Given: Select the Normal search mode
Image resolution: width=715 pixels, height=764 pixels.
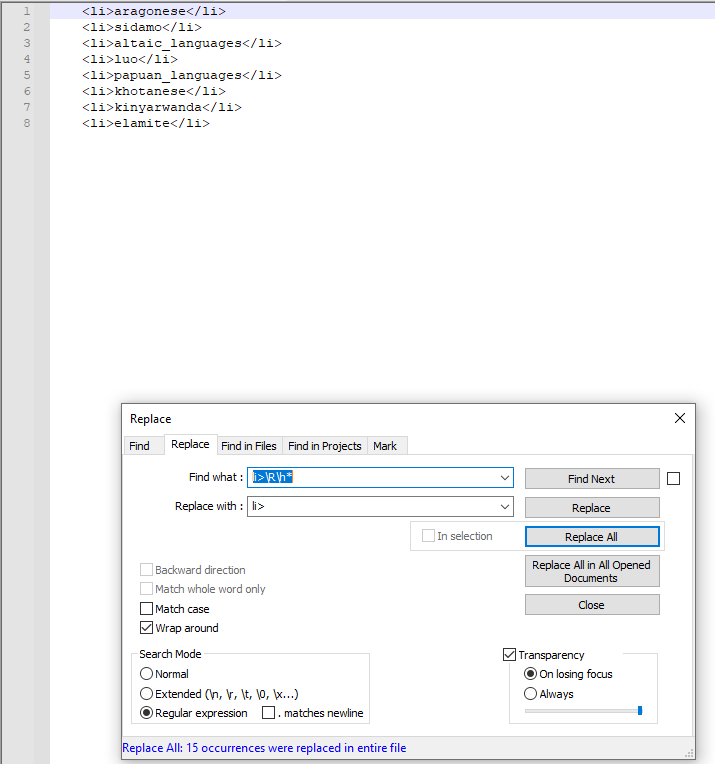Looking at the screenshot, I should pos(146,673).
